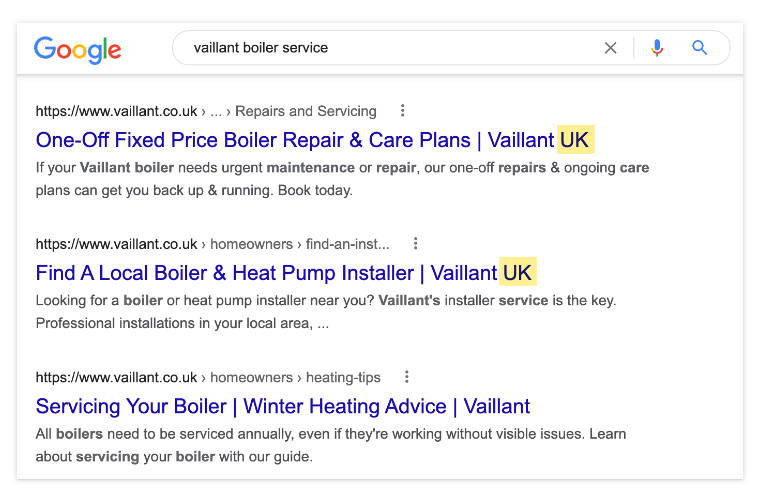The image size is (770, 490).
Task: Start voice search with microphone icon
Action: pyautogui.click(x=657, y=48)
